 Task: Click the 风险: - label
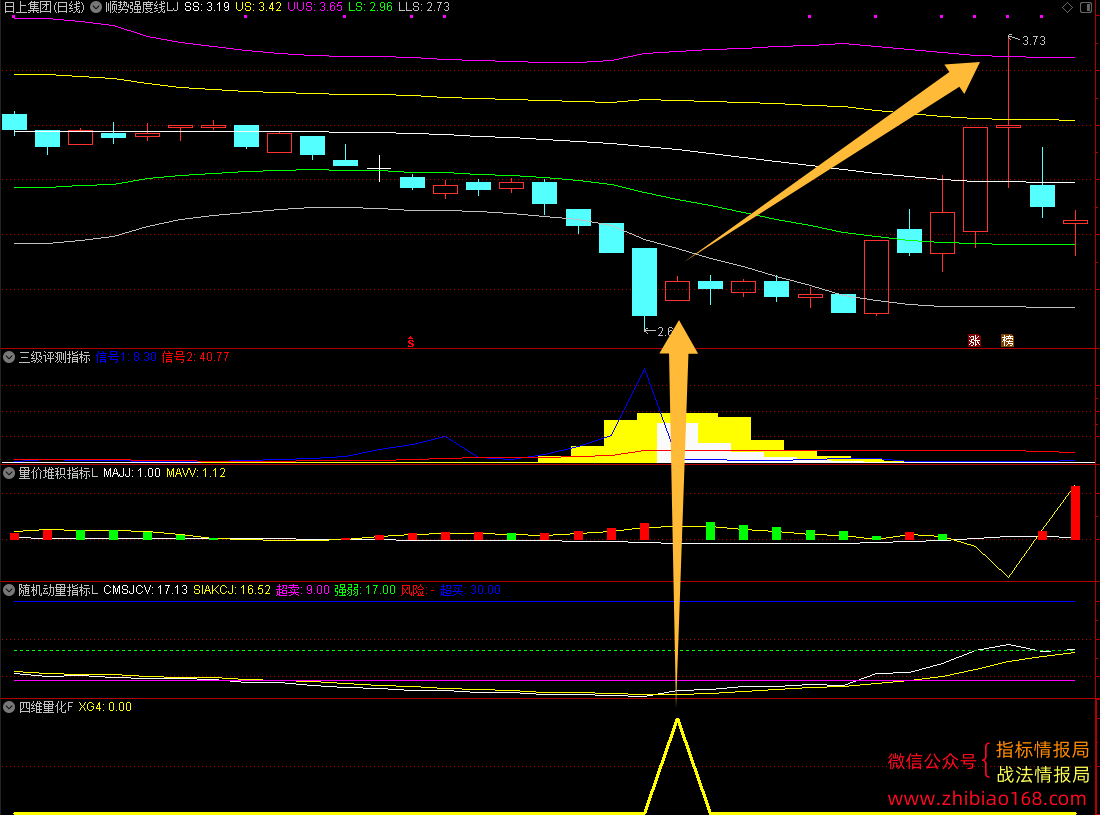(417, 591)
